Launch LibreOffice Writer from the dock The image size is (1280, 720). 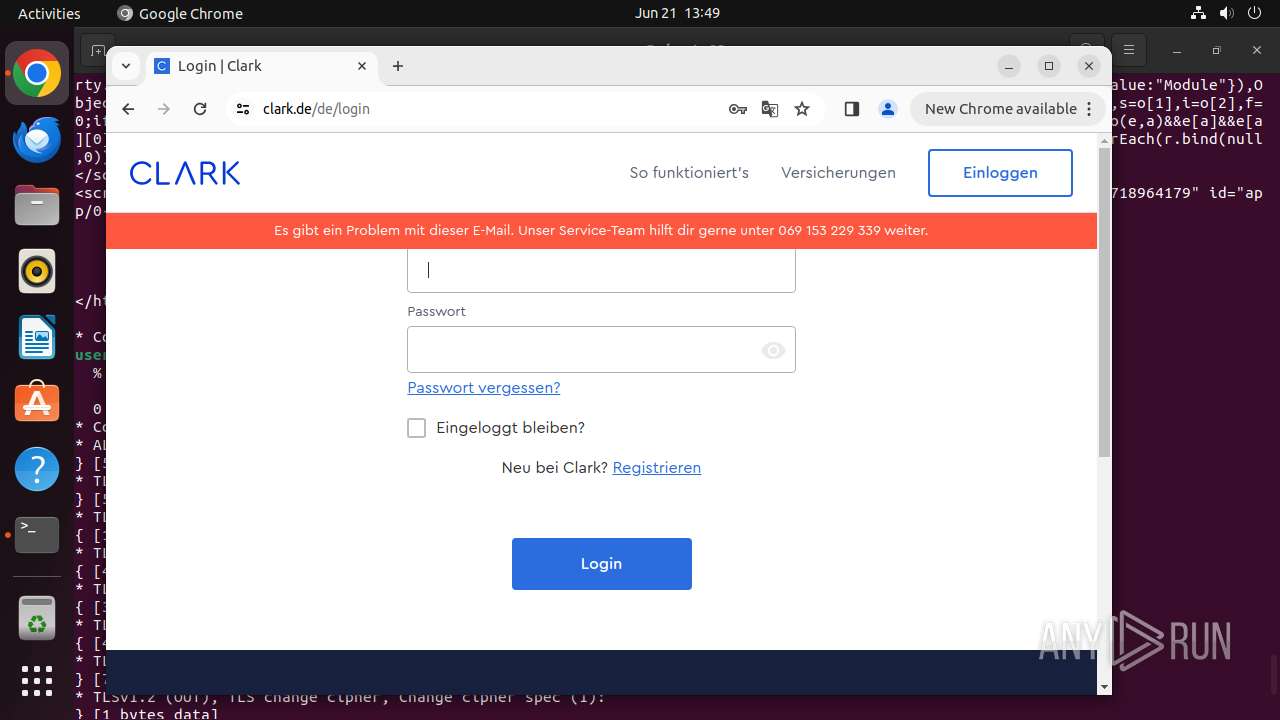tap(37, 337)
